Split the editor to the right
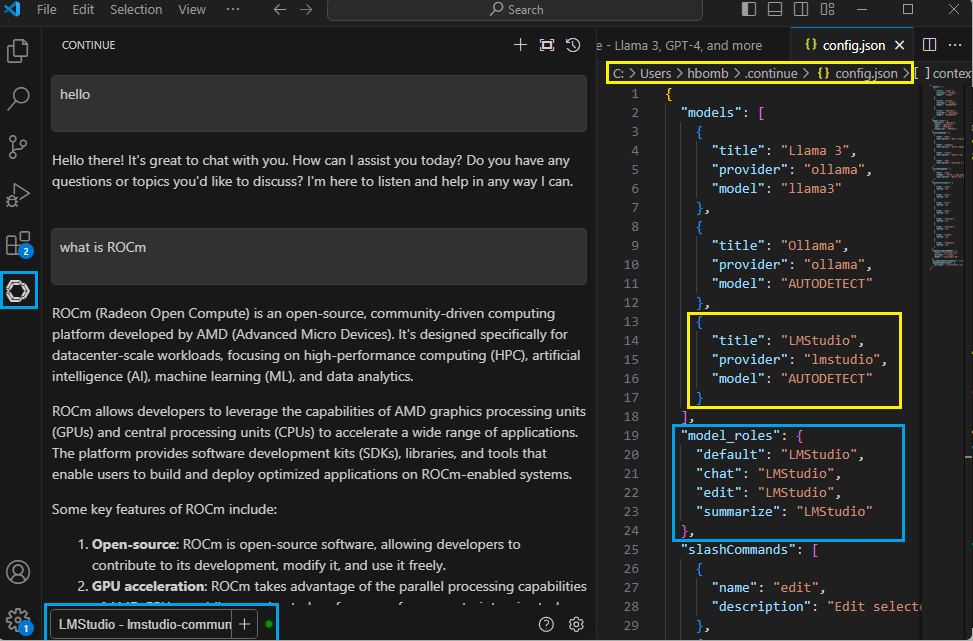This screenshot has height=641, width=973. point(930,45)
